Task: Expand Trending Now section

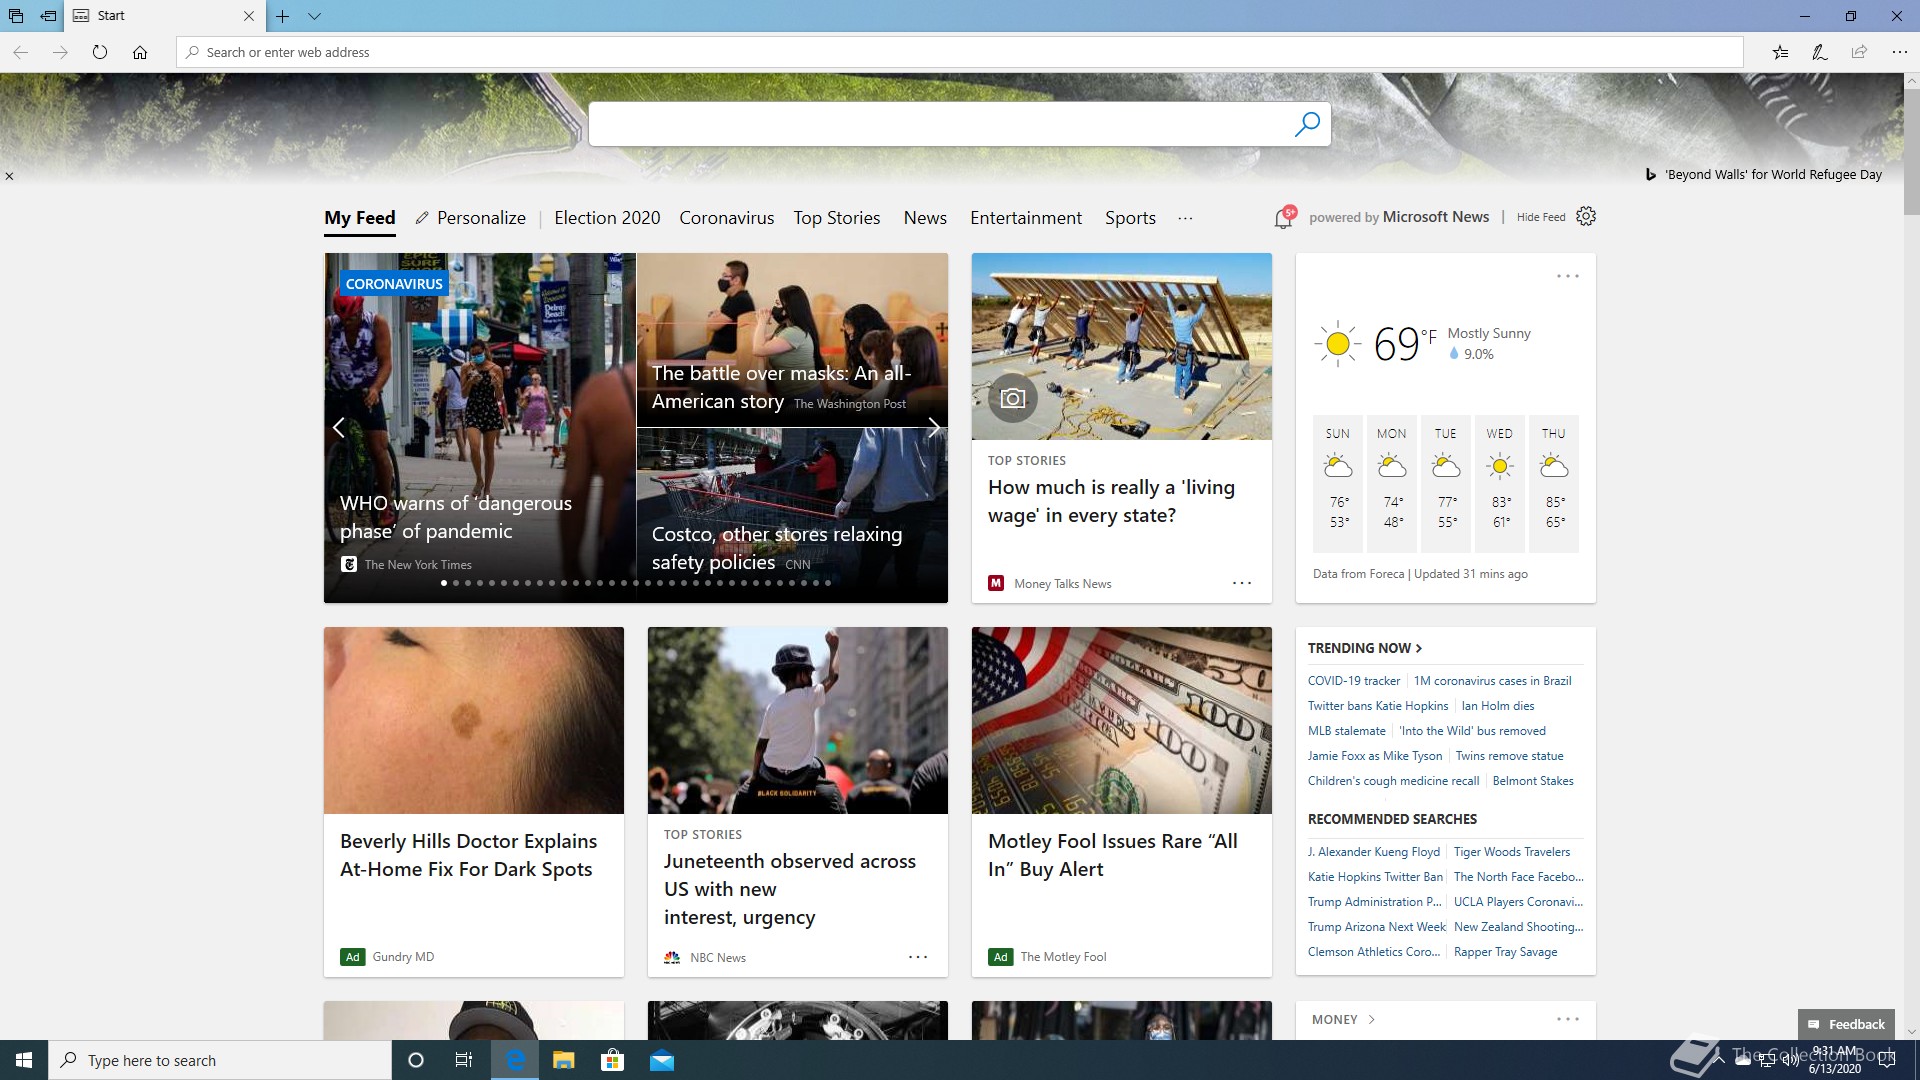Action: click(1364, 648)
